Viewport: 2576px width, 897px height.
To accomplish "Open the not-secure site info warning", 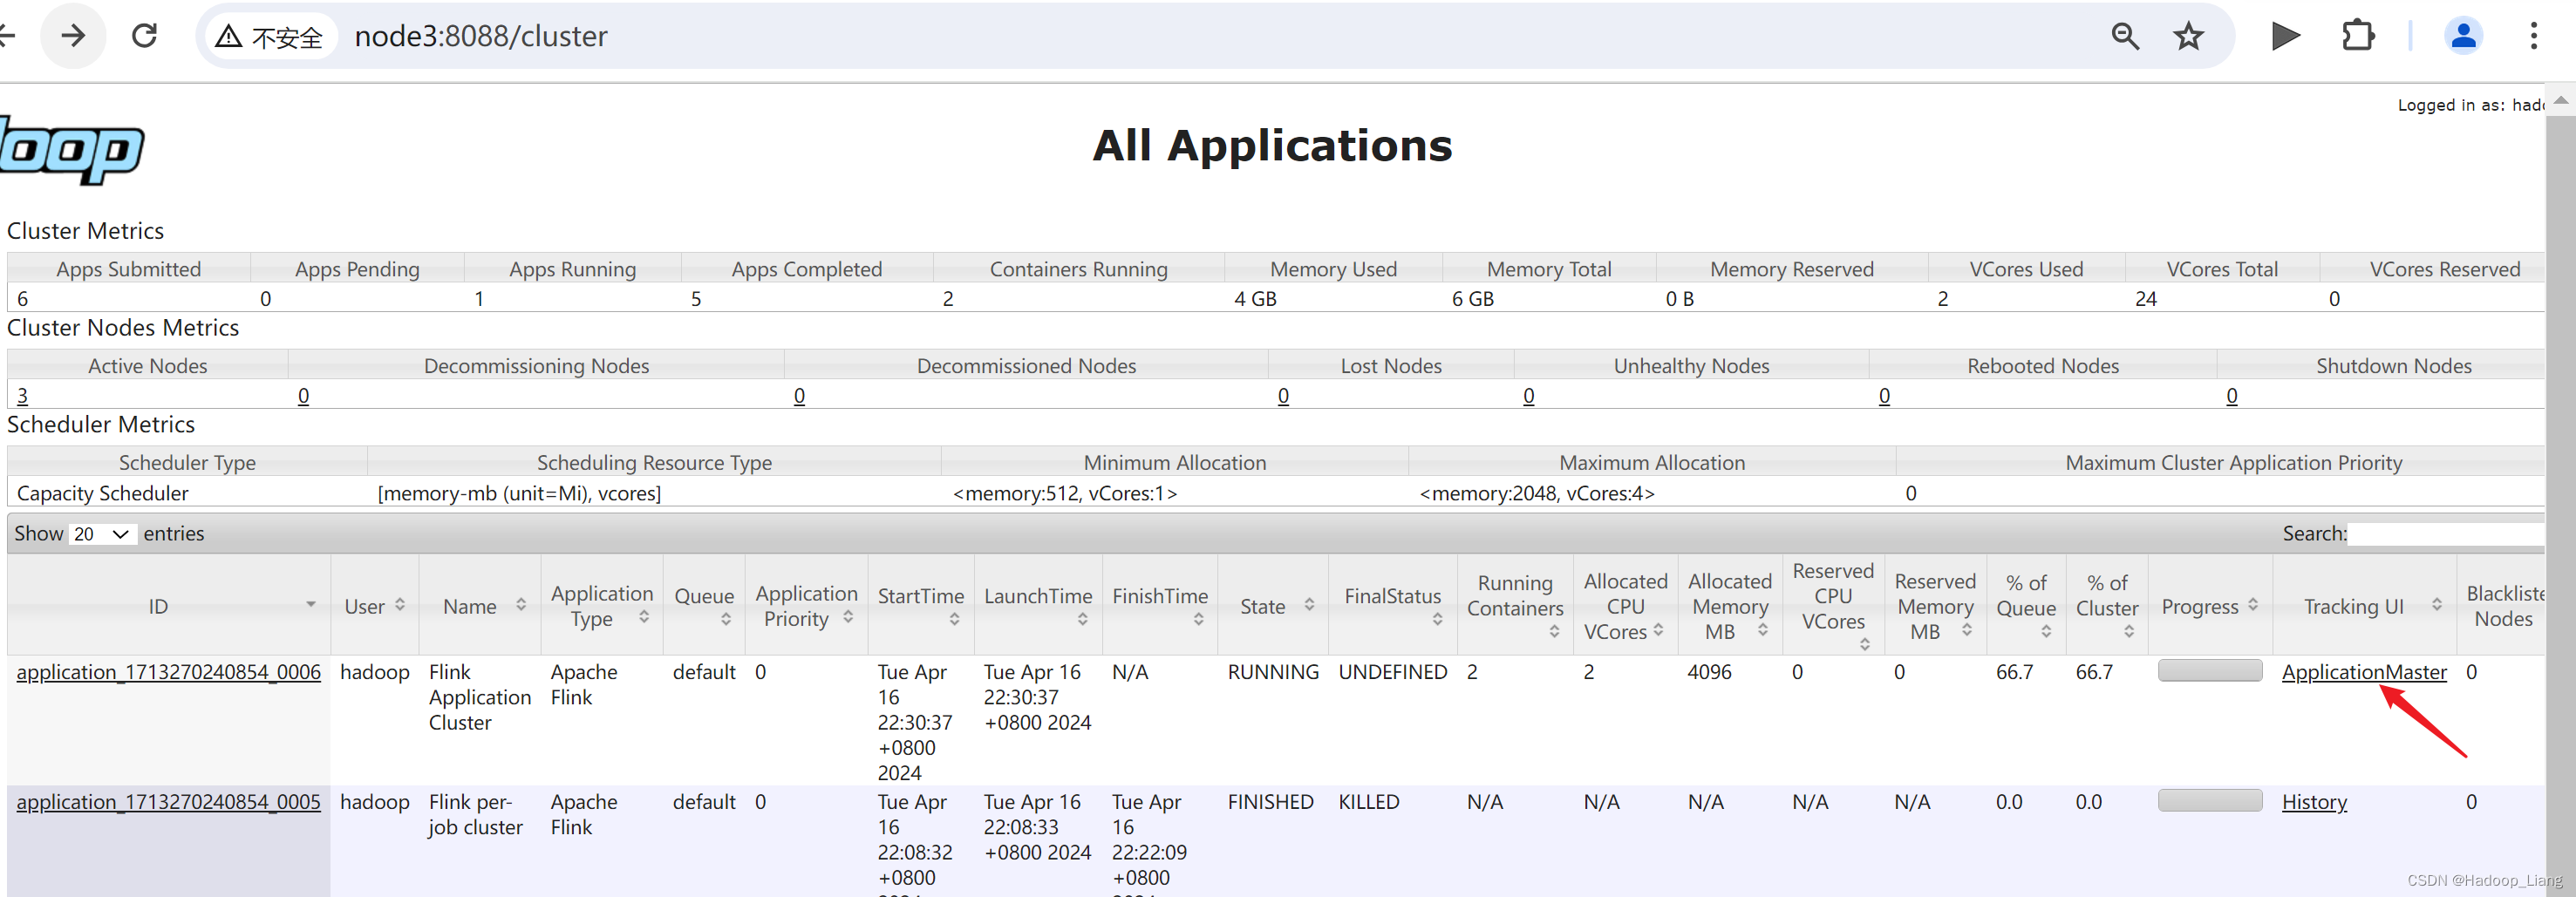I will [x=270, y=37].
